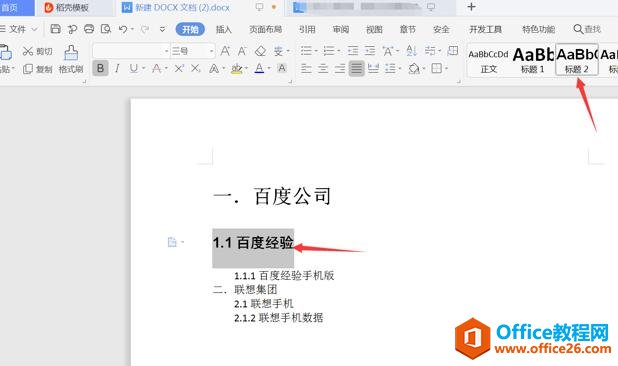Open the font name dropdown
The image size is (618, 366).
point(166,51)
